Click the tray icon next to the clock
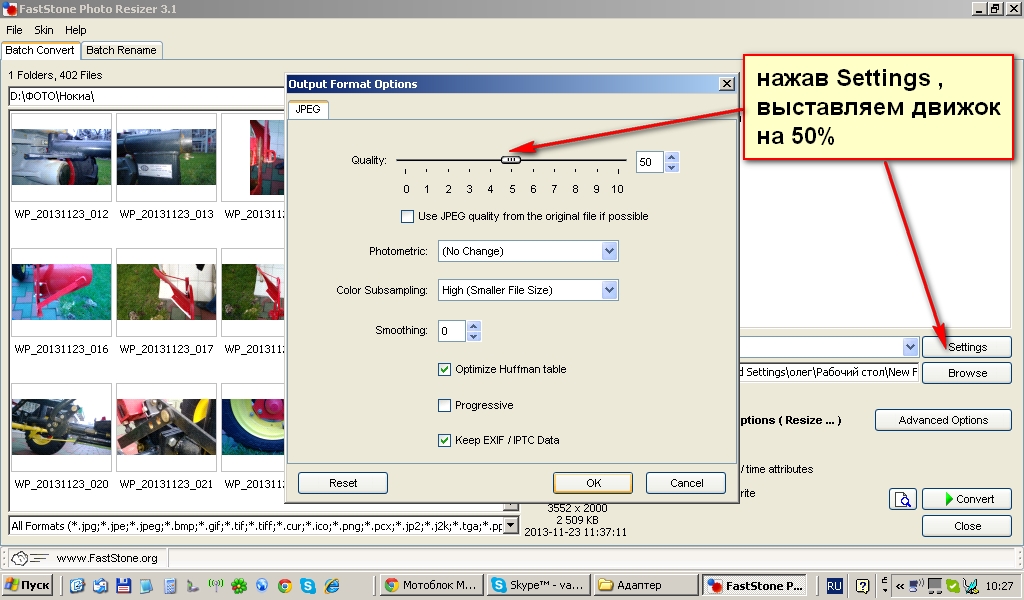The width and height of the screenshot is (1024, 600). point(971,586)
